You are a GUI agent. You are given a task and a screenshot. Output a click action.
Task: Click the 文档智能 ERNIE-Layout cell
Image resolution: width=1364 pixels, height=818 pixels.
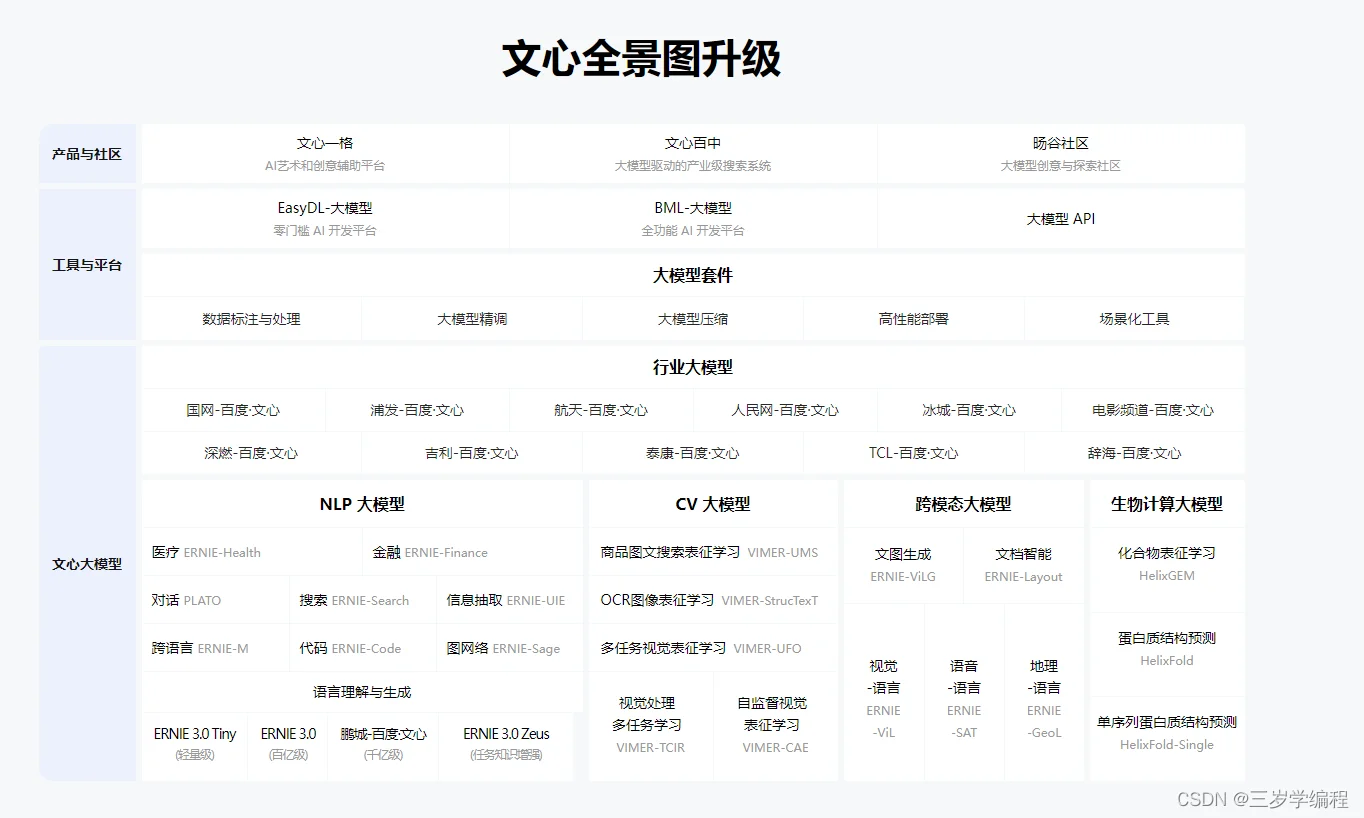[x=1024, y=565]
